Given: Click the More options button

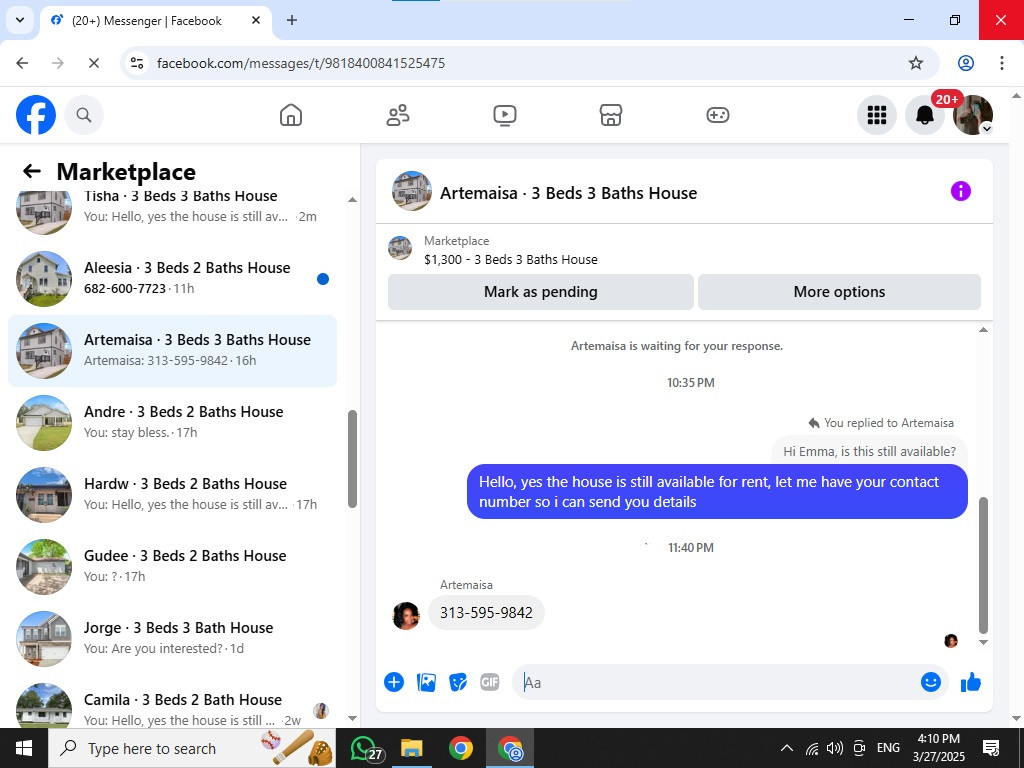Looking at the screenshot, I should pos(839,292).
